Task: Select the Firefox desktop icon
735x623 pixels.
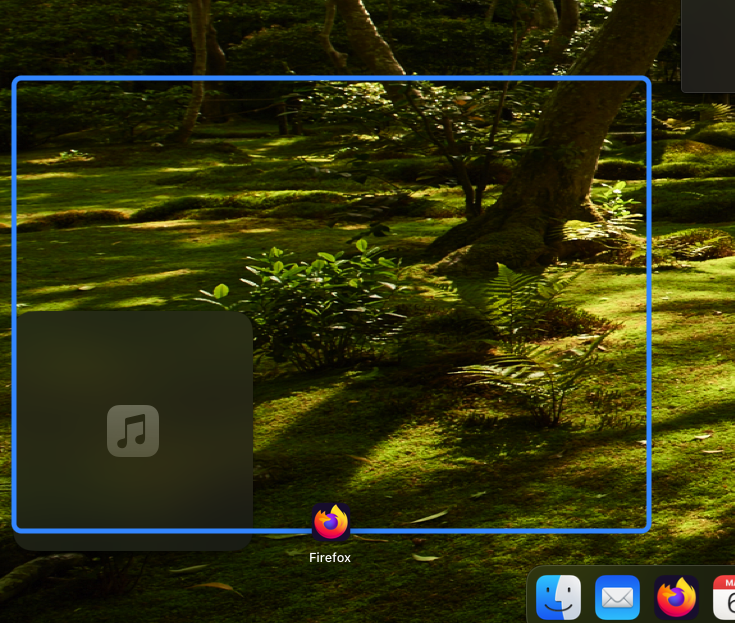Action: click(330, 522)
